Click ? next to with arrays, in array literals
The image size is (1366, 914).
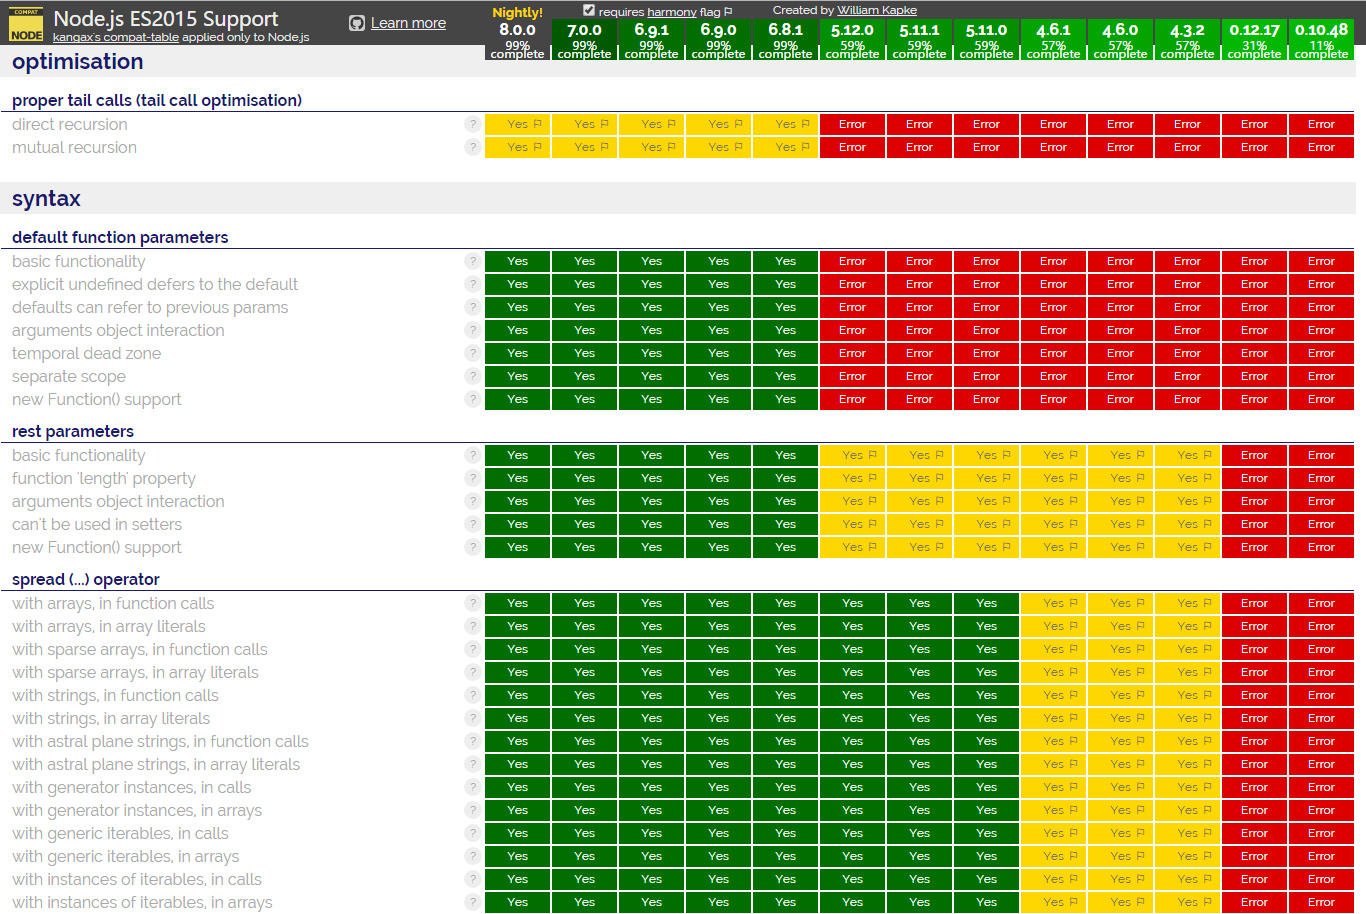(472, 626)
